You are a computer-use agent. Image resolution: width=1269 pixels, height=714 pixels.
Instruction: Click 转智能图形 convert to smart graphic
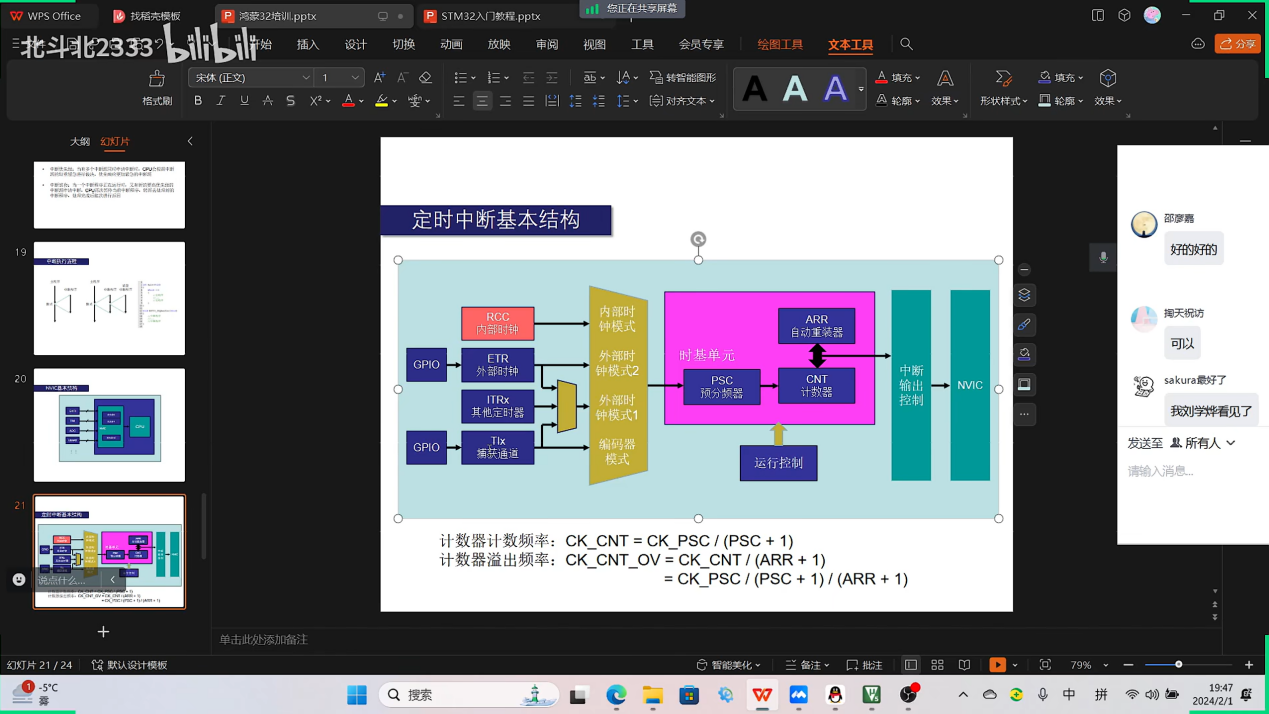pos(683,78)
